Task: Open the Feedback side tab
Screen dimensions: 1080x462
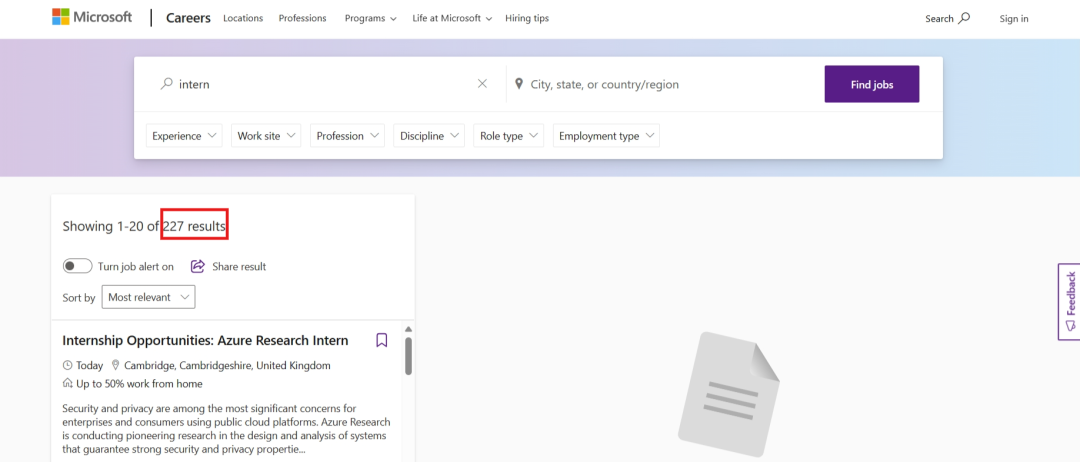Action: pos(1069,301)
